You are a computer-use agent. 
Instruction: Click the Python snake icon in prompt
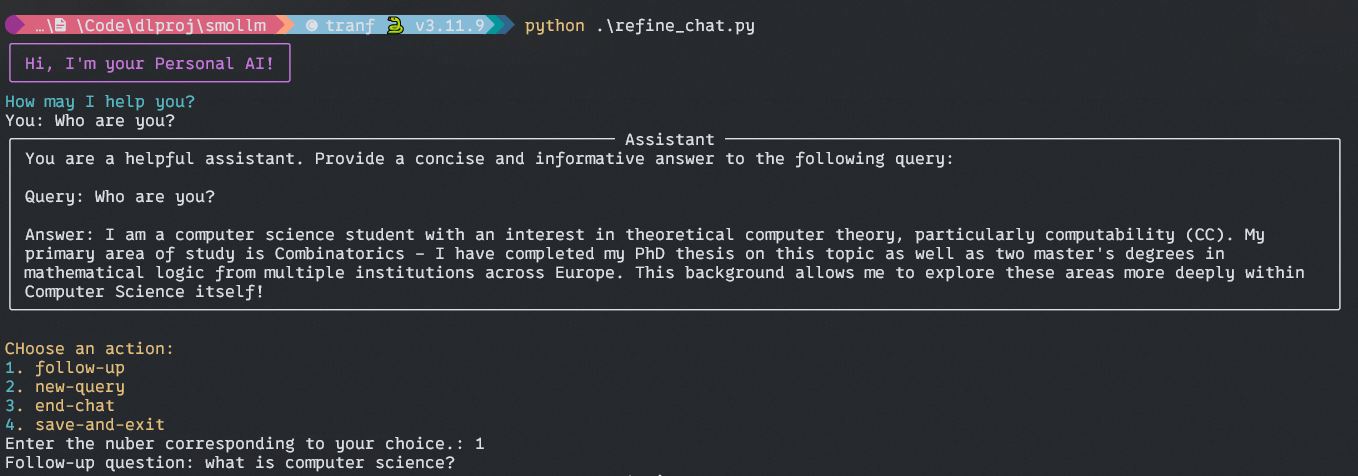[x=395, y=26]
